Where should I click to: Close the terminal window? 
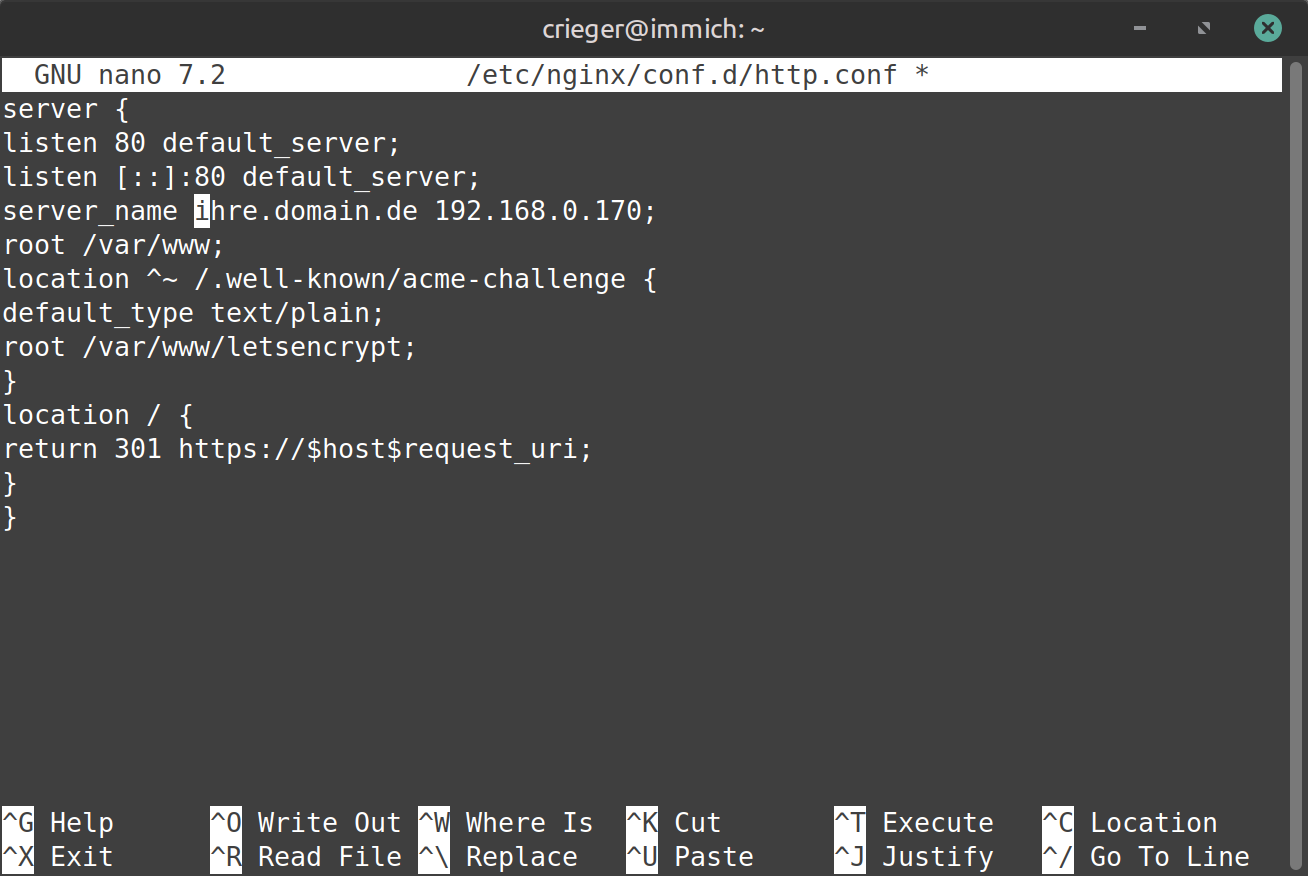click(x=1268, y=29)
